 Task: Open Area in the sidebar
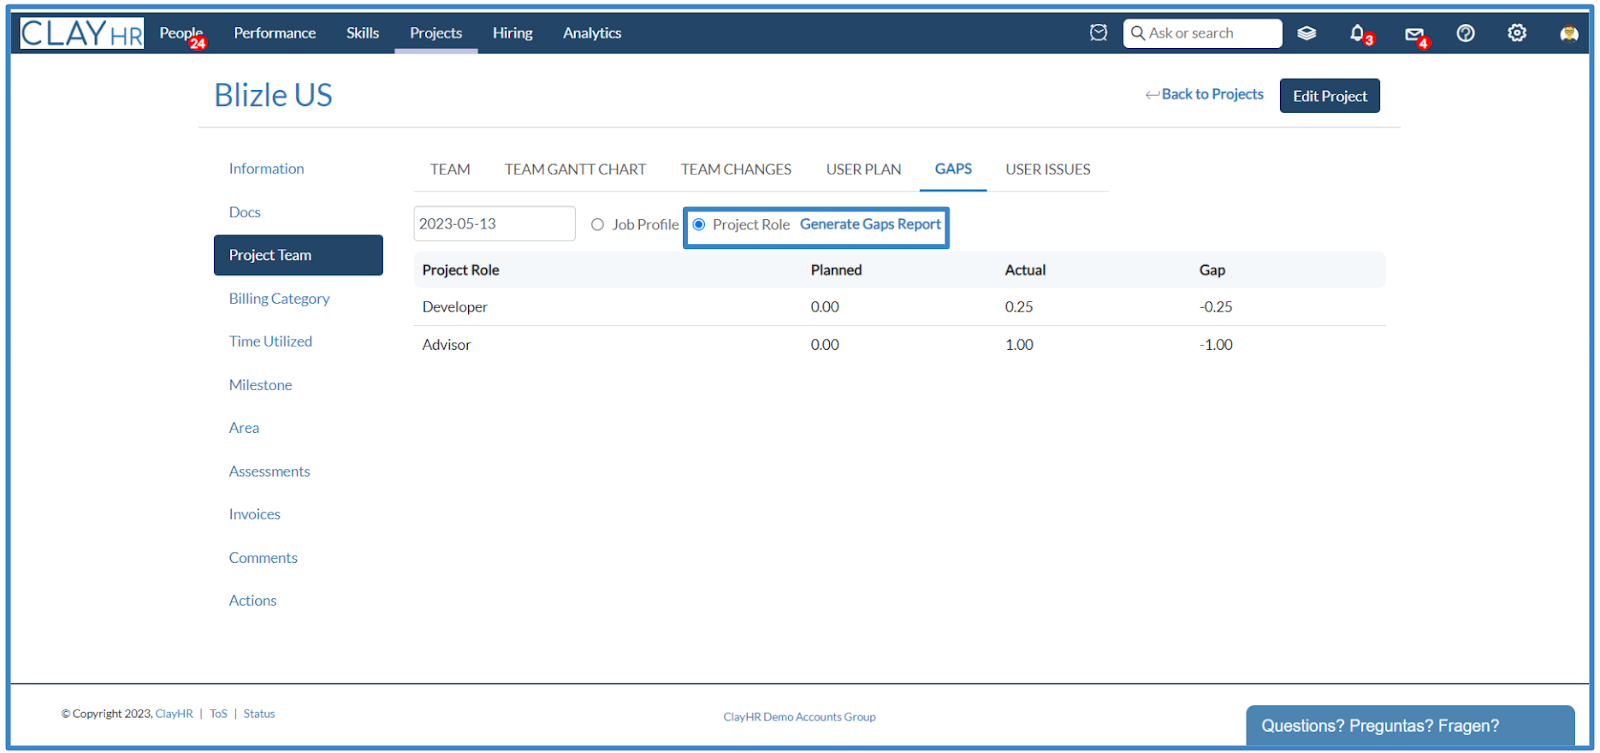pos(244,428)
